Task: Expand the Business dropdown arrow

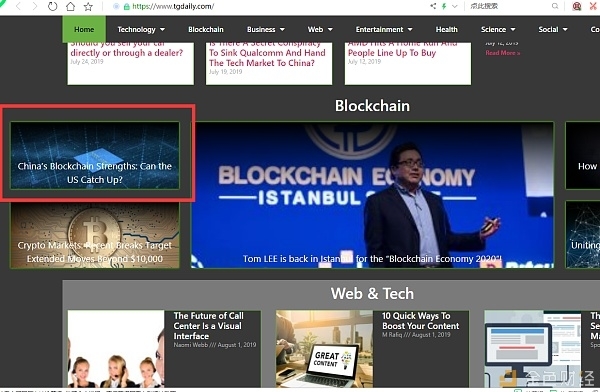Action: point(282,29)
